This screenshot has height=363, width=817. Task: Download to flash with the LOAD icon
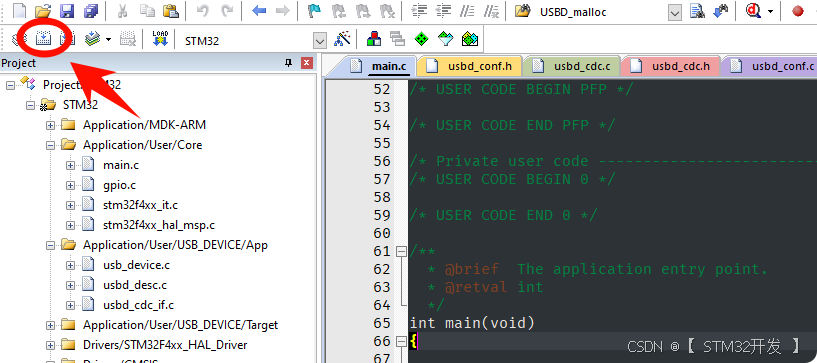pos(160,39)
